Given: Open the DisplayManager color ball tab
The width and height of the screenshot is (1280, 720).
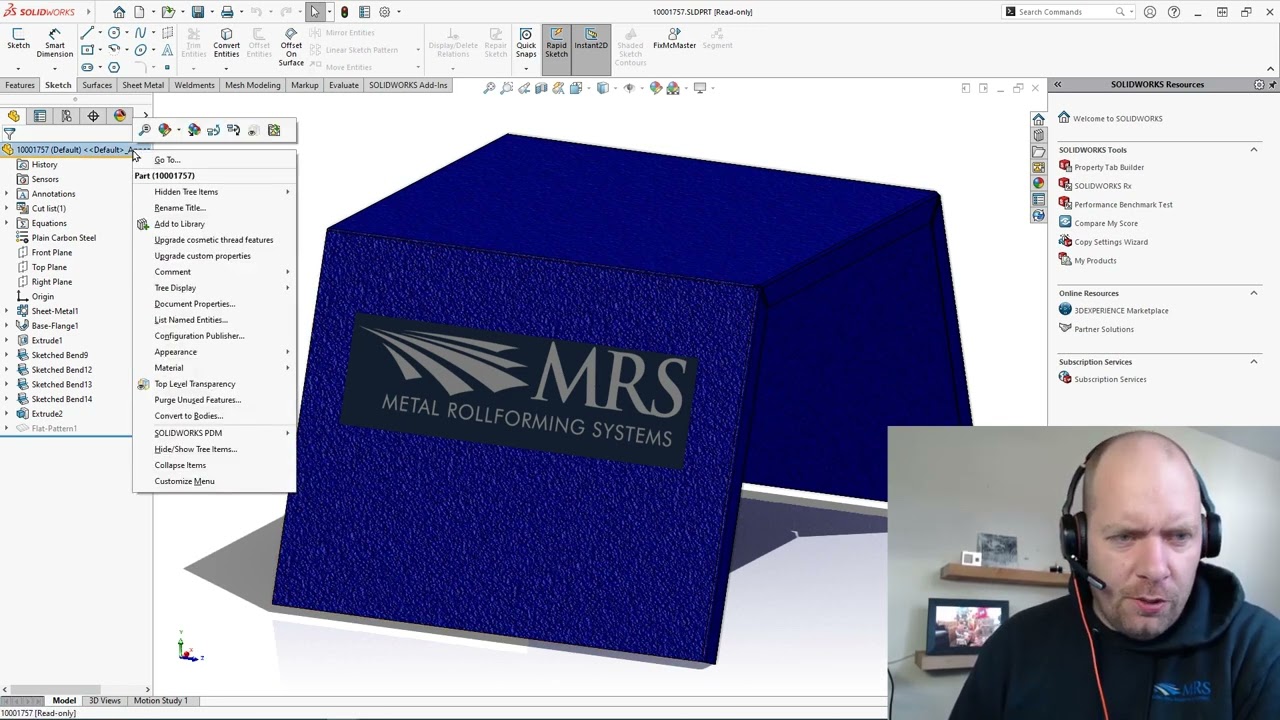Looking at the screenshot, I should click(120, 116).
